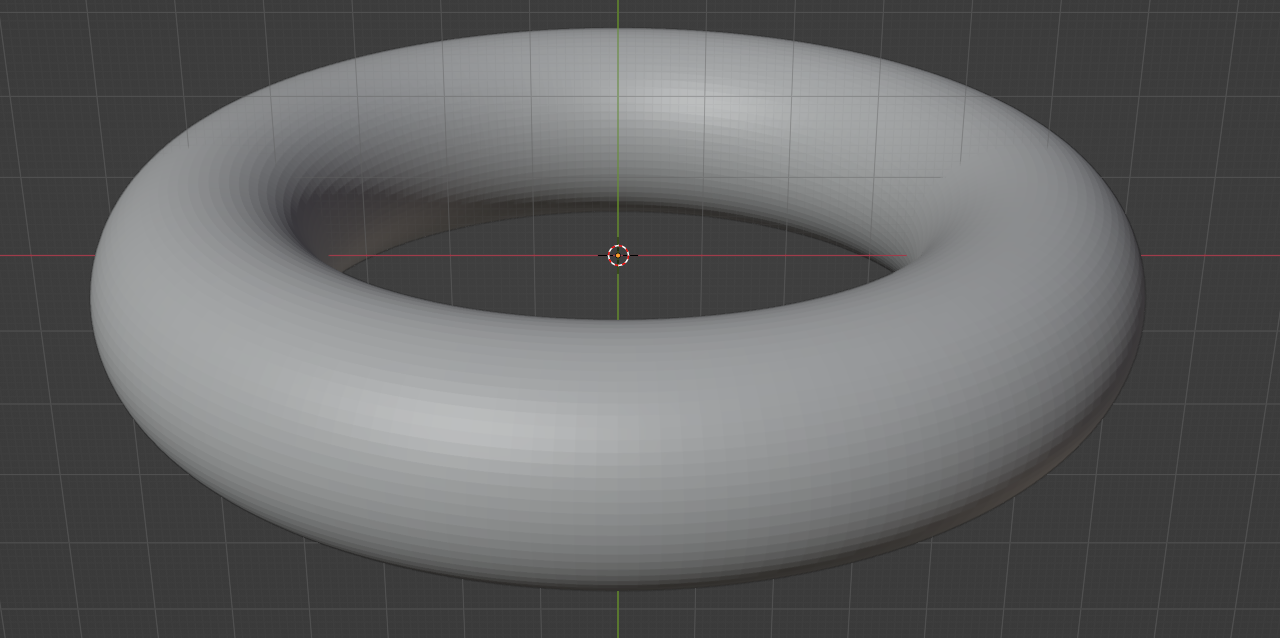Click the 3D cursor at the scene center
1280x638 pixels.
(618, 255)
